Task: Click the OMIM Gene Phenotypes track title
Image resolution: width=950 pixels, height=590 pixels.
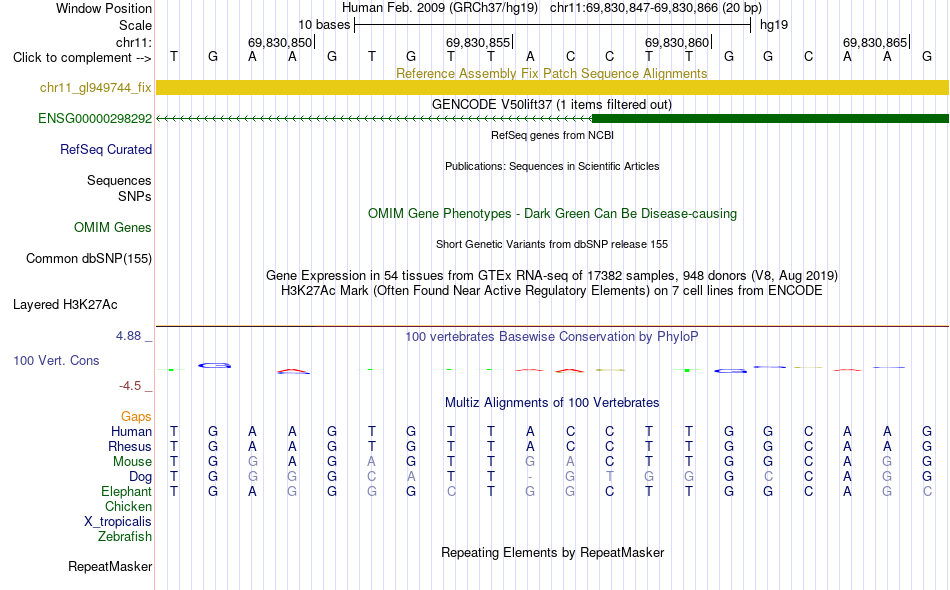Action: coord(553,214)
